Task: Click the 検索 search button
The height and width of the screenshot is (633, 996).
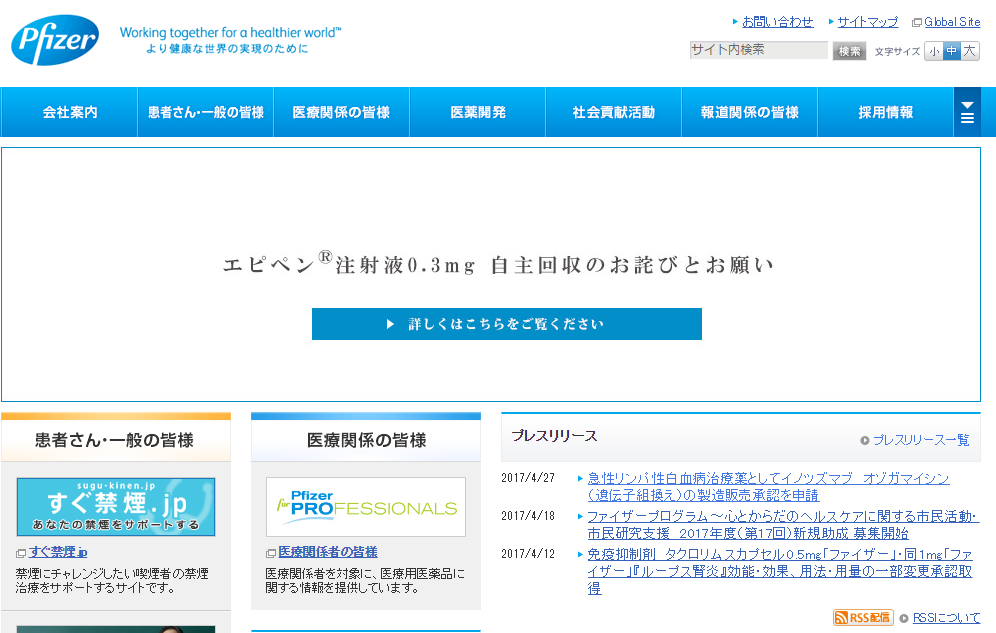Action: coord(849,51)
